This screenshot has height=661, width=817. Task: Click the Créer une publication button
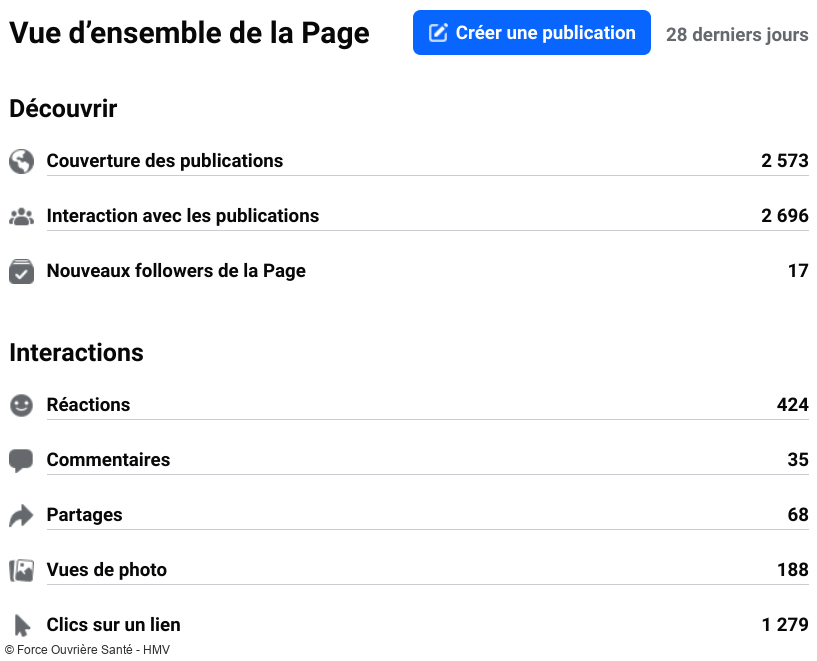click(531, 32)
